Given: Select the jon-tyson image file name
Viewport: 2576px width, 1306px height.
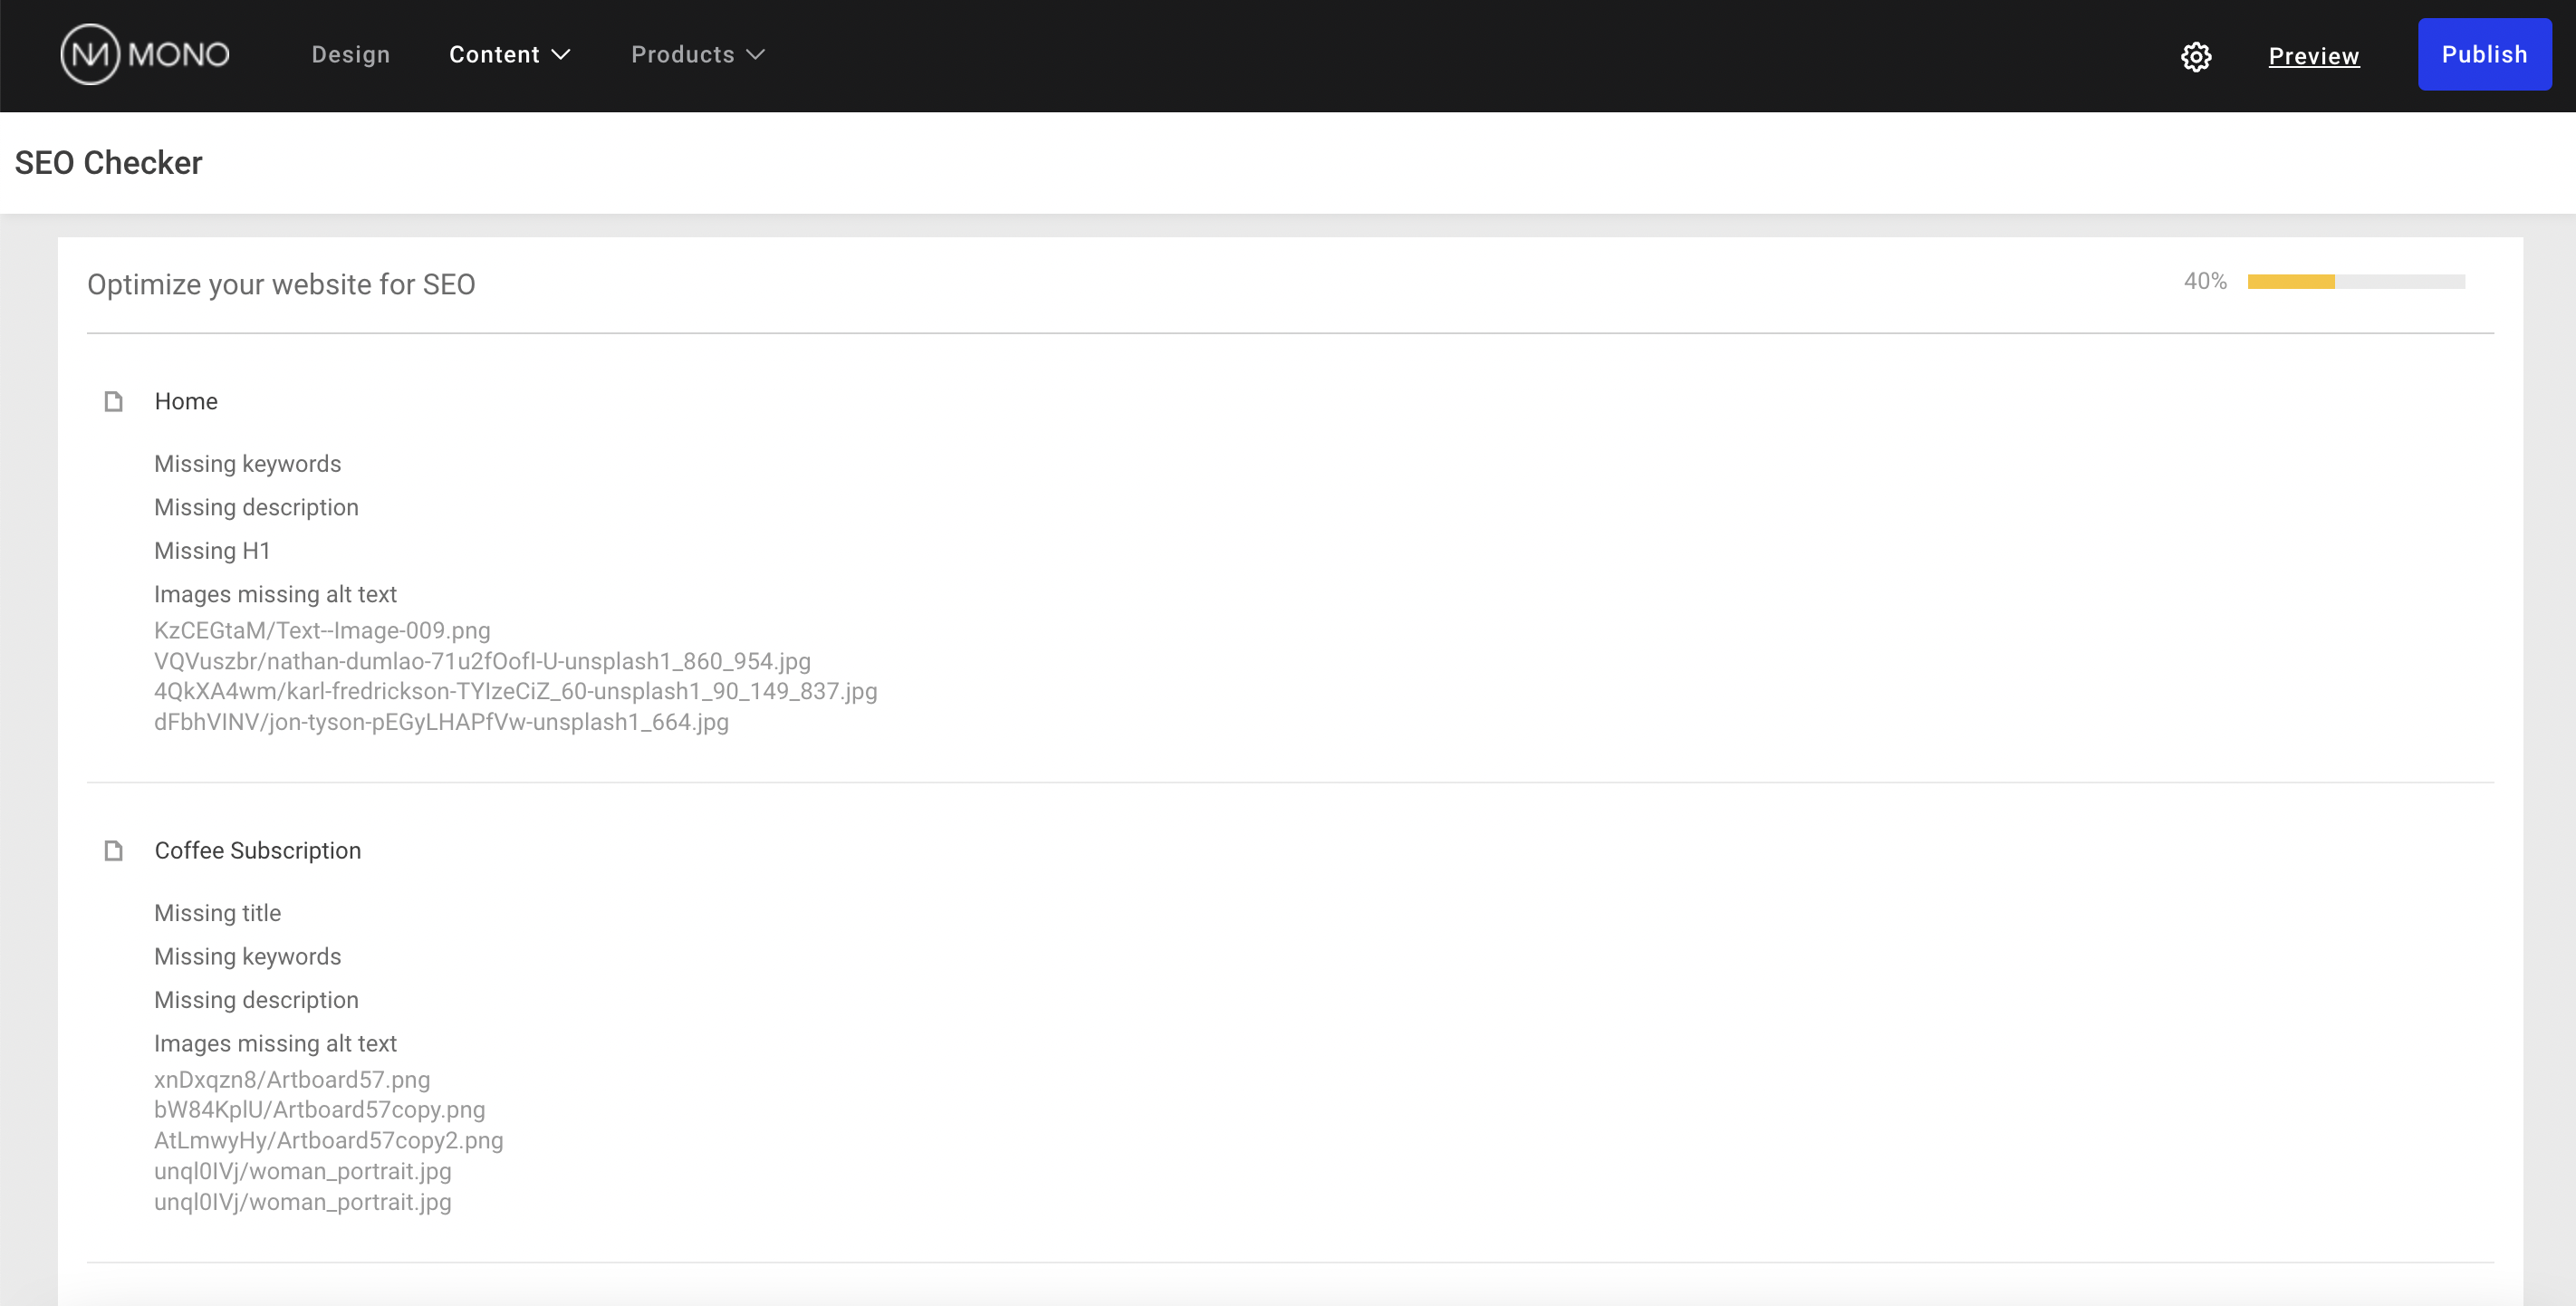Looking at the screenshot, I should click(441, 722).
